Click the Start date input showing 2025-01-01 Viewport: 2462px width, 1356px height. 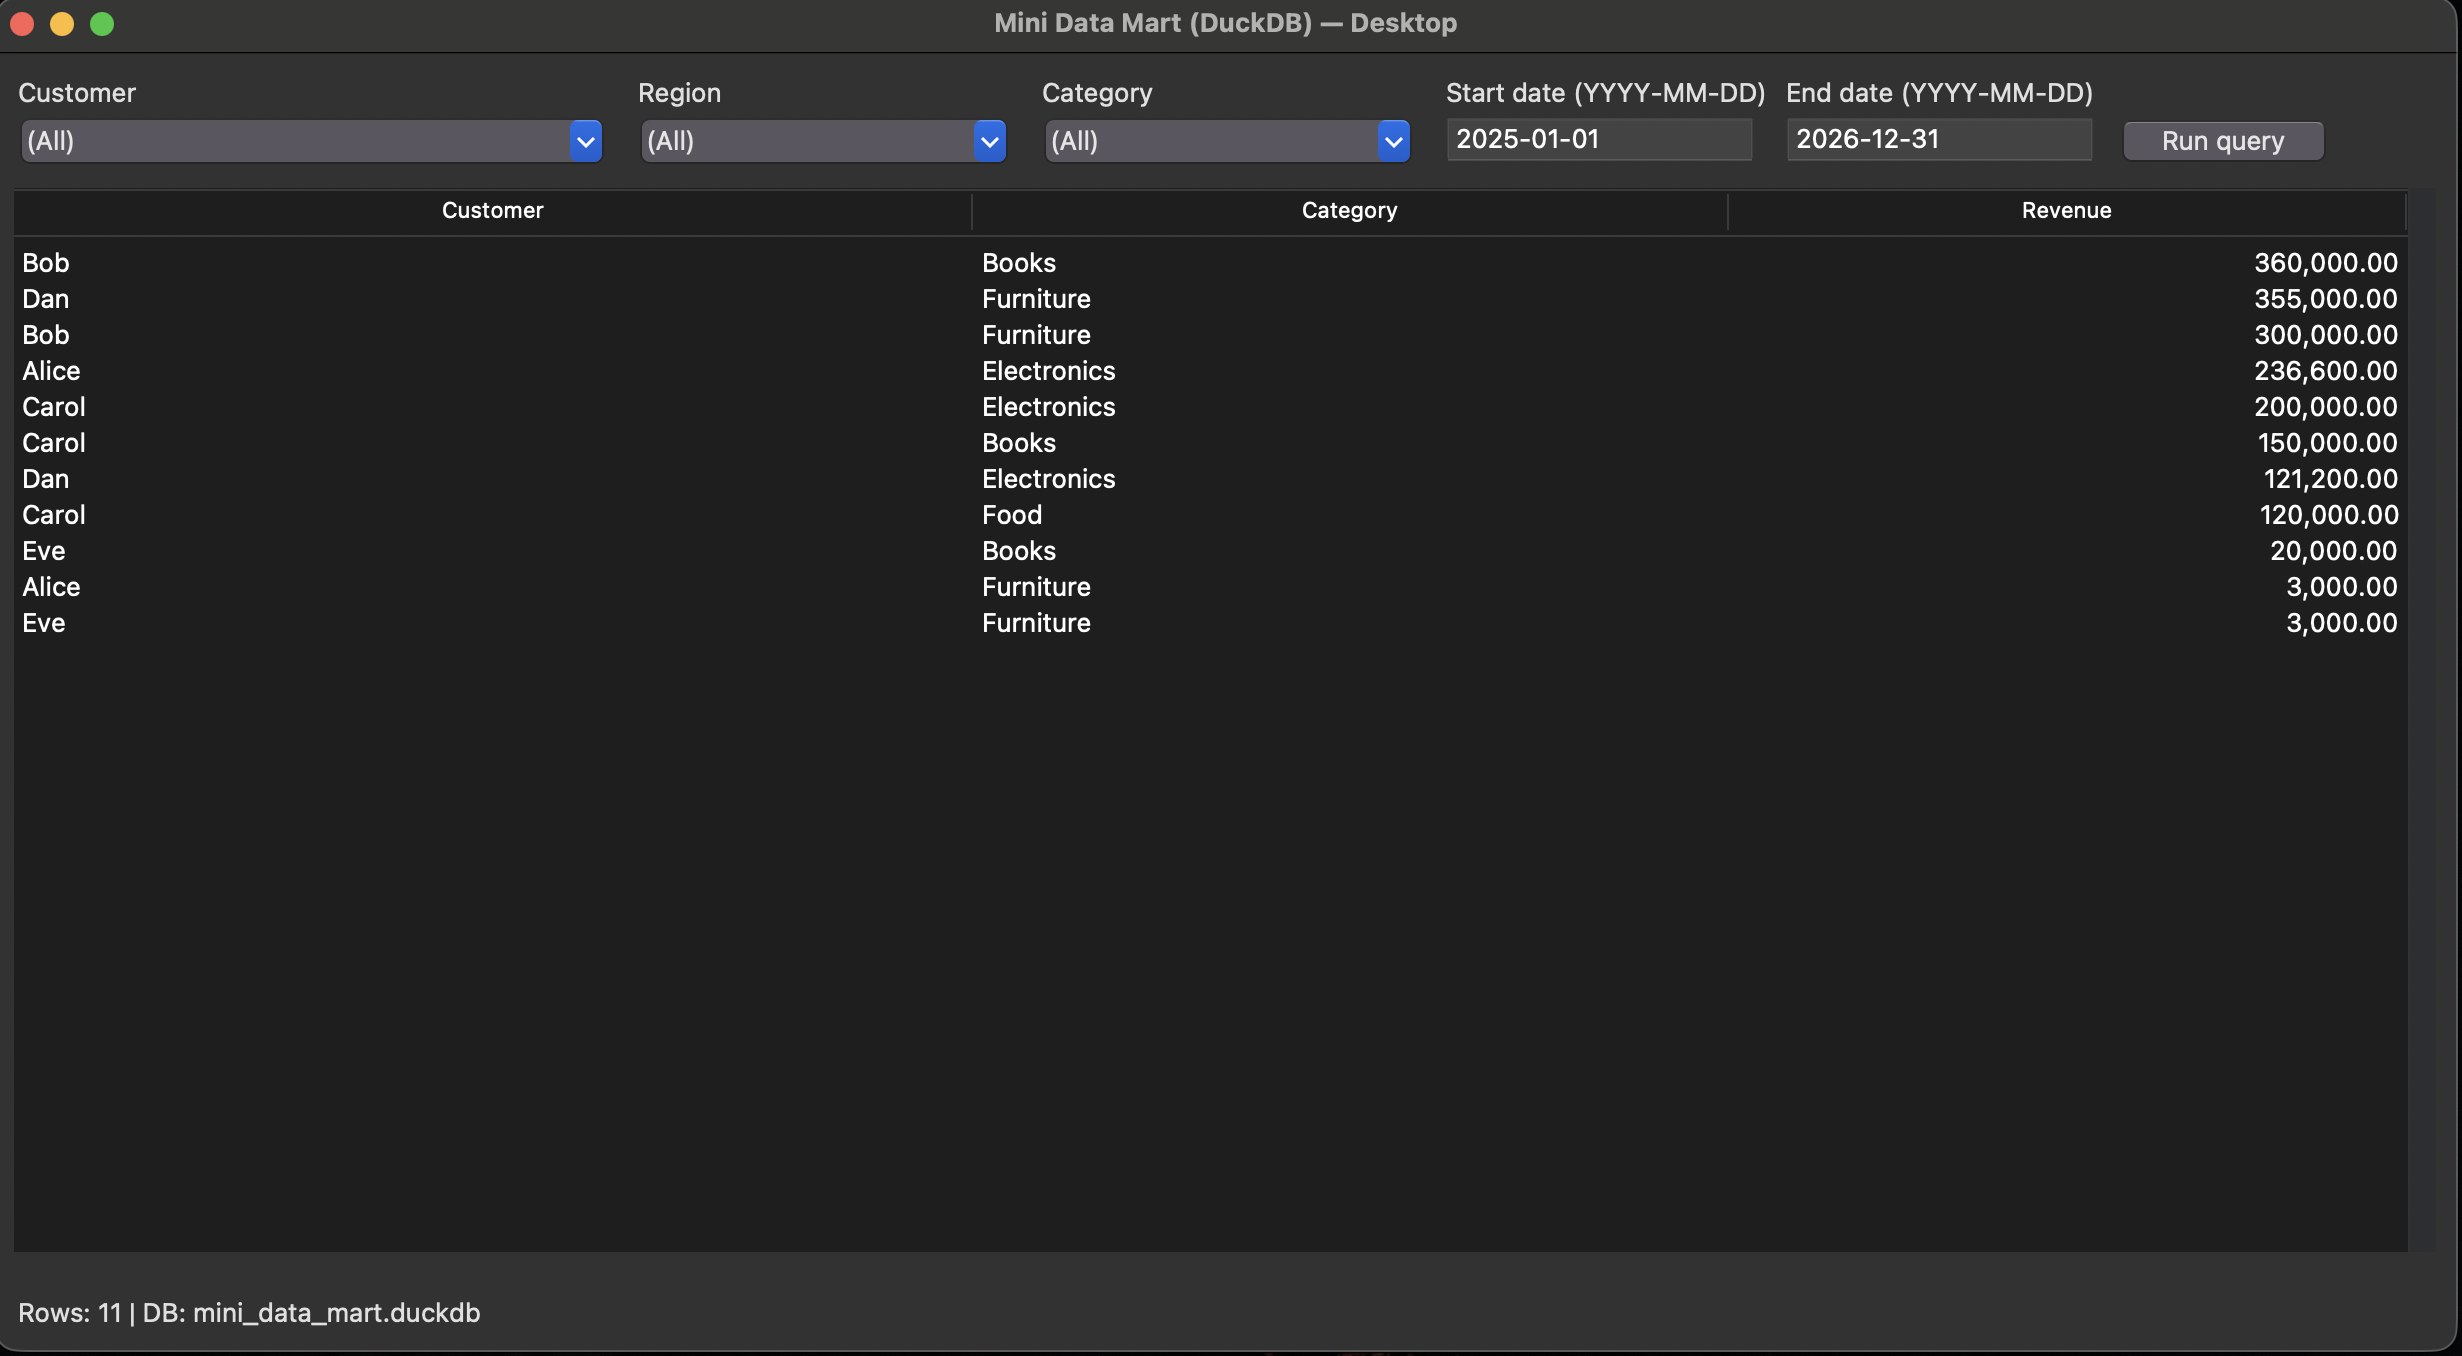point(1597,139)
